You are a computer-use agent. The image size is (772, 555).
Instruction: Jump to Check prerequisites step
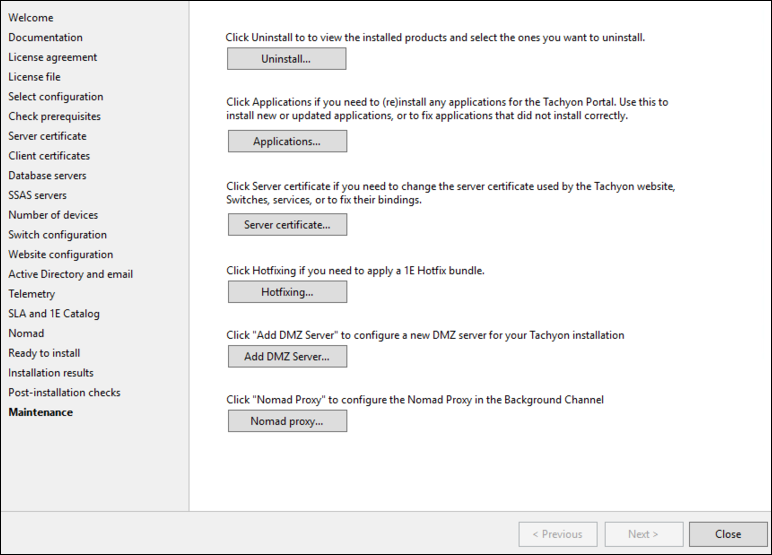[x=54, y=116]
